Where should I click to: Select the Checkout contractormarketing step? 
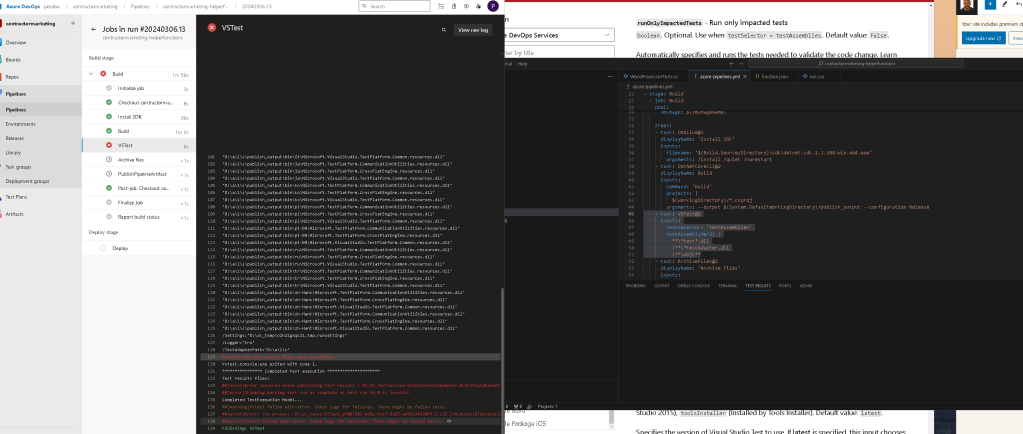point(139,102)
